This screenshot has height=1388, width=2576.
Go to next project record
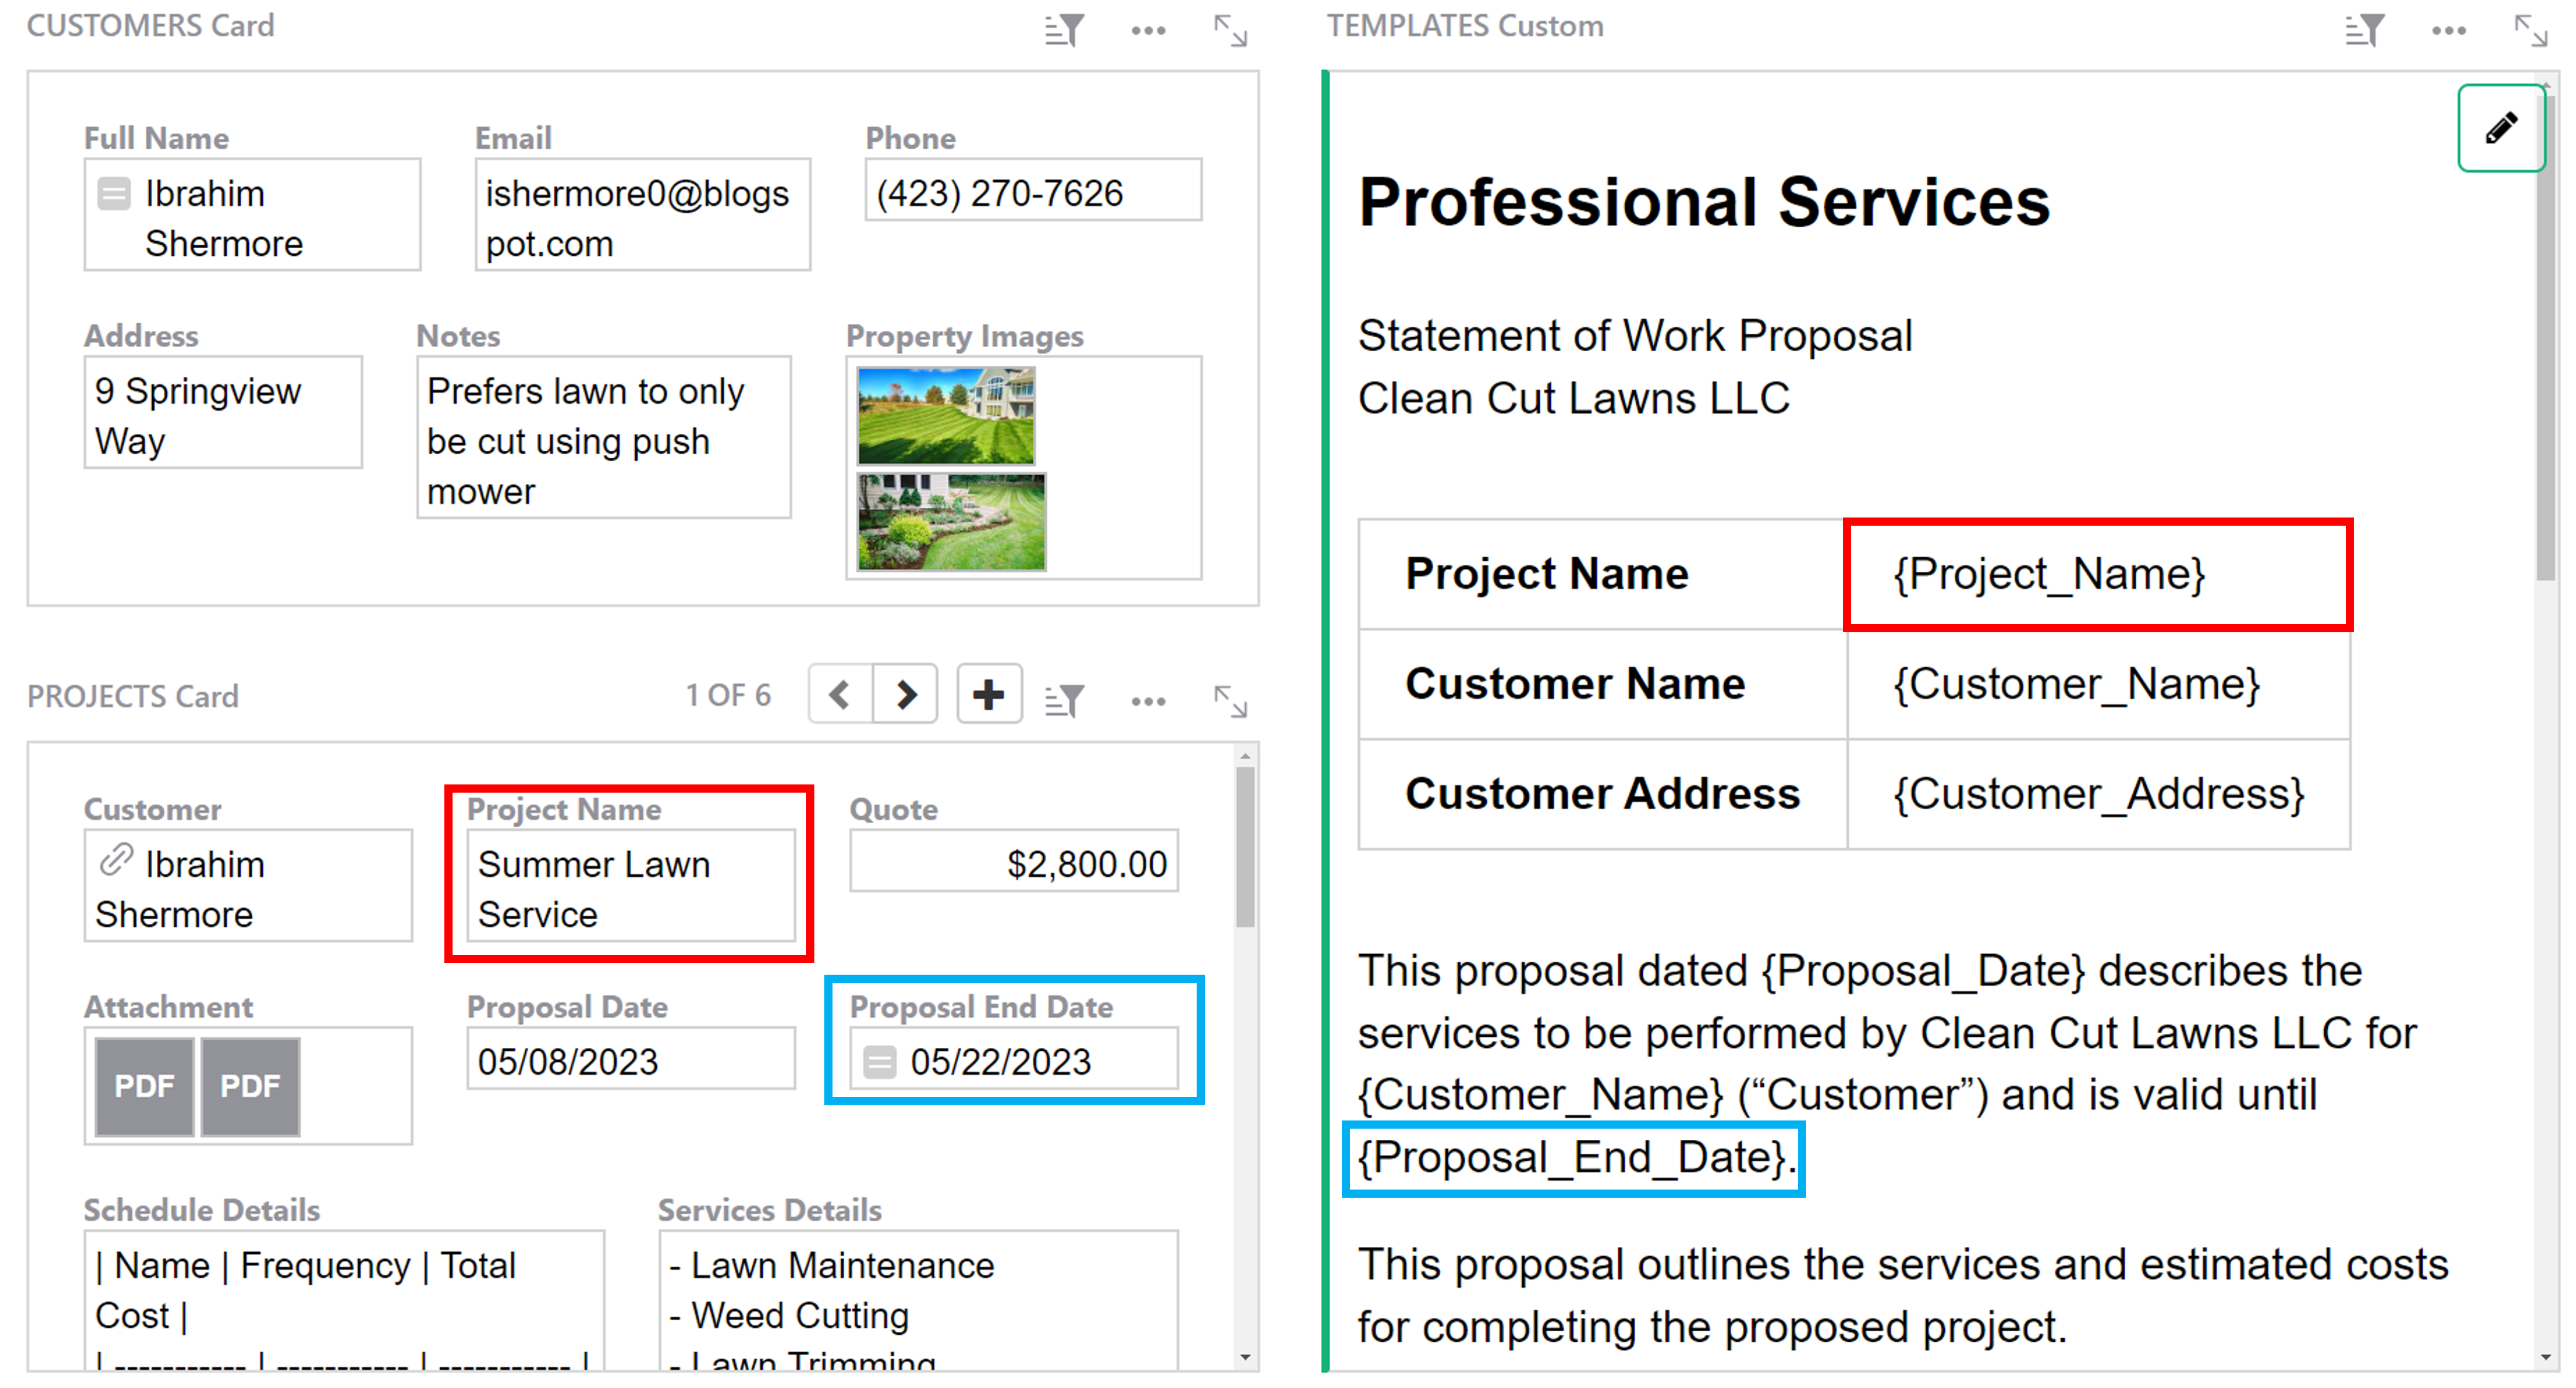point(906,694)
